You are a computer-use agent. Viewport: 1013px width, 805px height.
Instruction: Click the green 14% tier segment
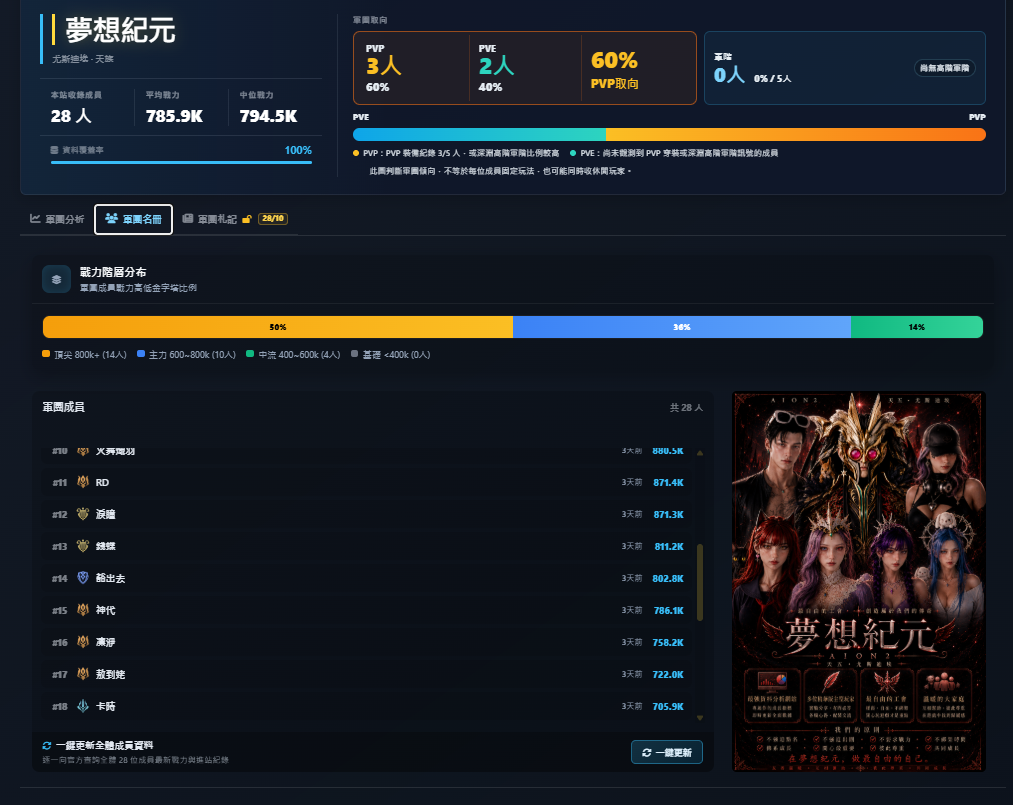click(917, 327)
